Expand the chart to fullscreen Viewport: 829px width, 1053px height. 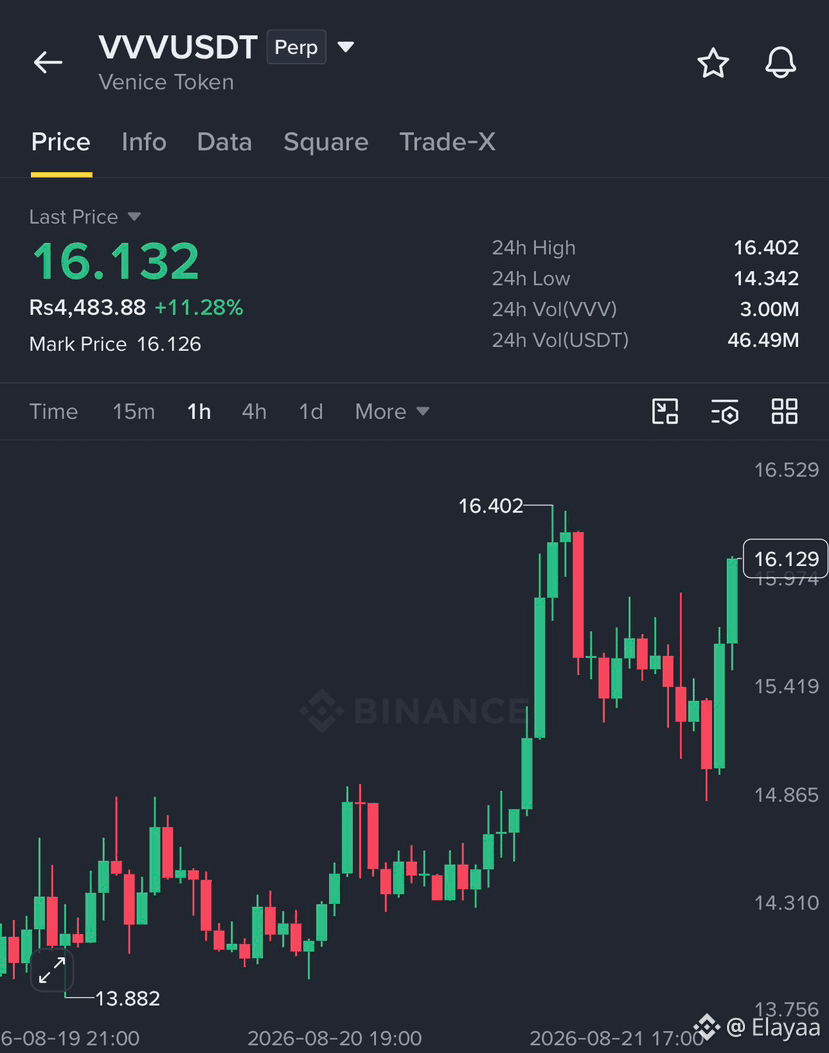(x=52, y=970)
